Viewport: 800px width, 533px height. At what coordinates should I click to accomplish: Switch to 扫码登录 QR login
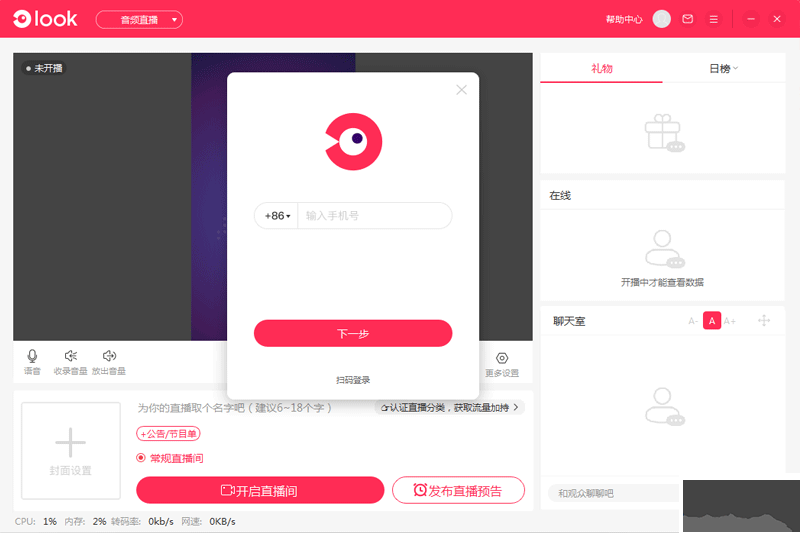click(353, 380)
